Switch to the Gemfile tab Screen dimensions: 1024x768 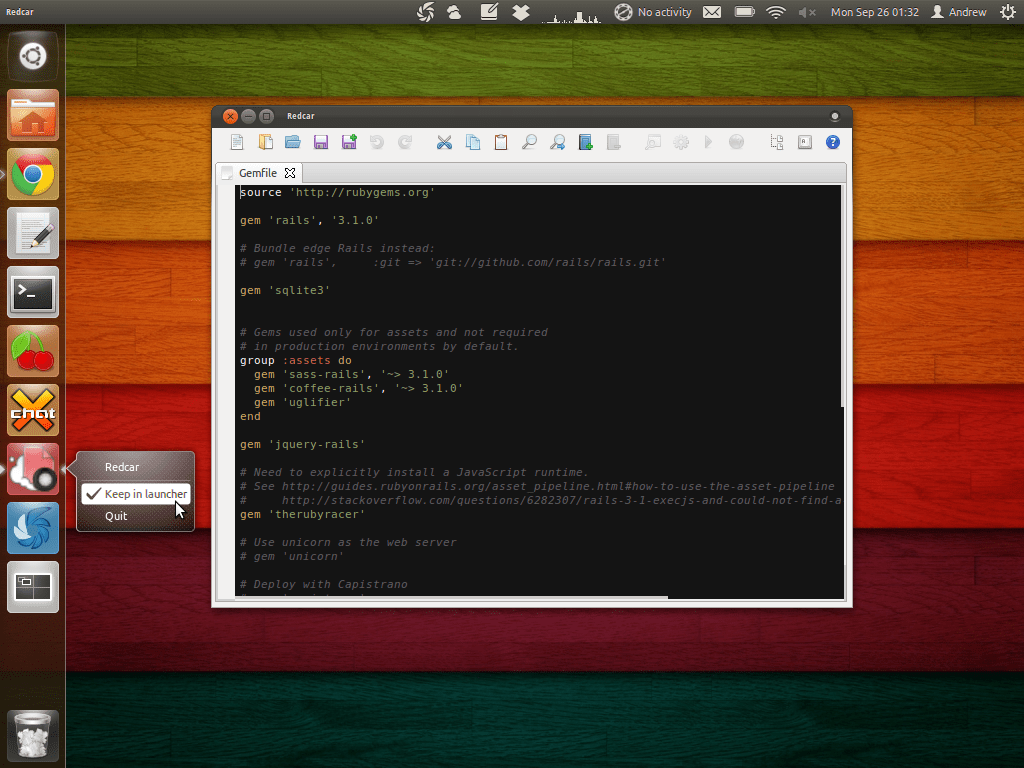coord(258,172)
